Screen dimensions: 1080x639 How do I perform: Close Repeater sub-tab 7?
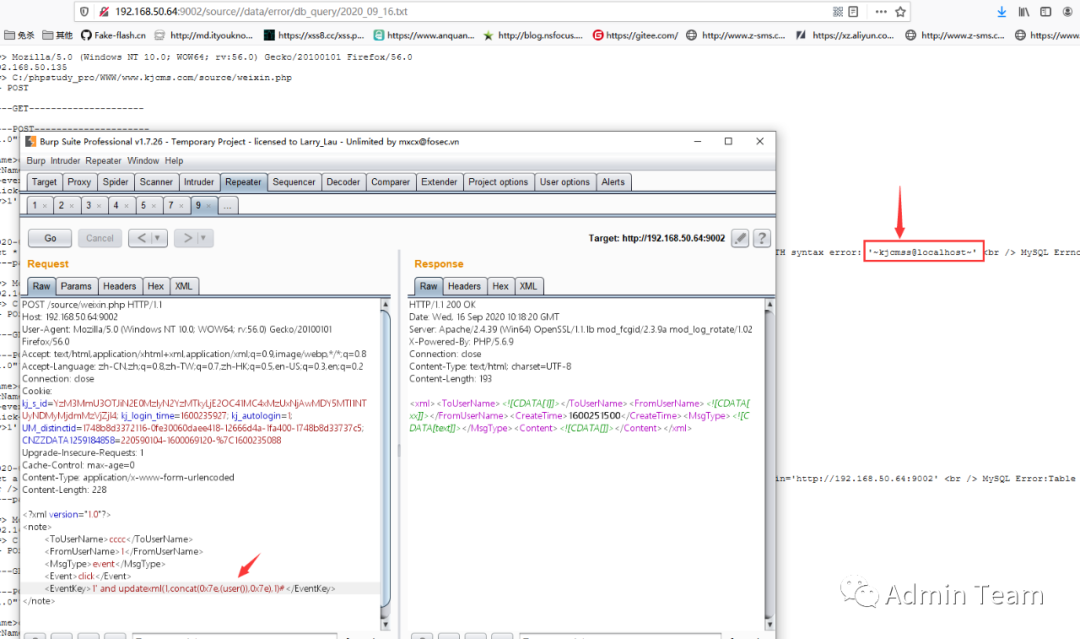point(181,206)
